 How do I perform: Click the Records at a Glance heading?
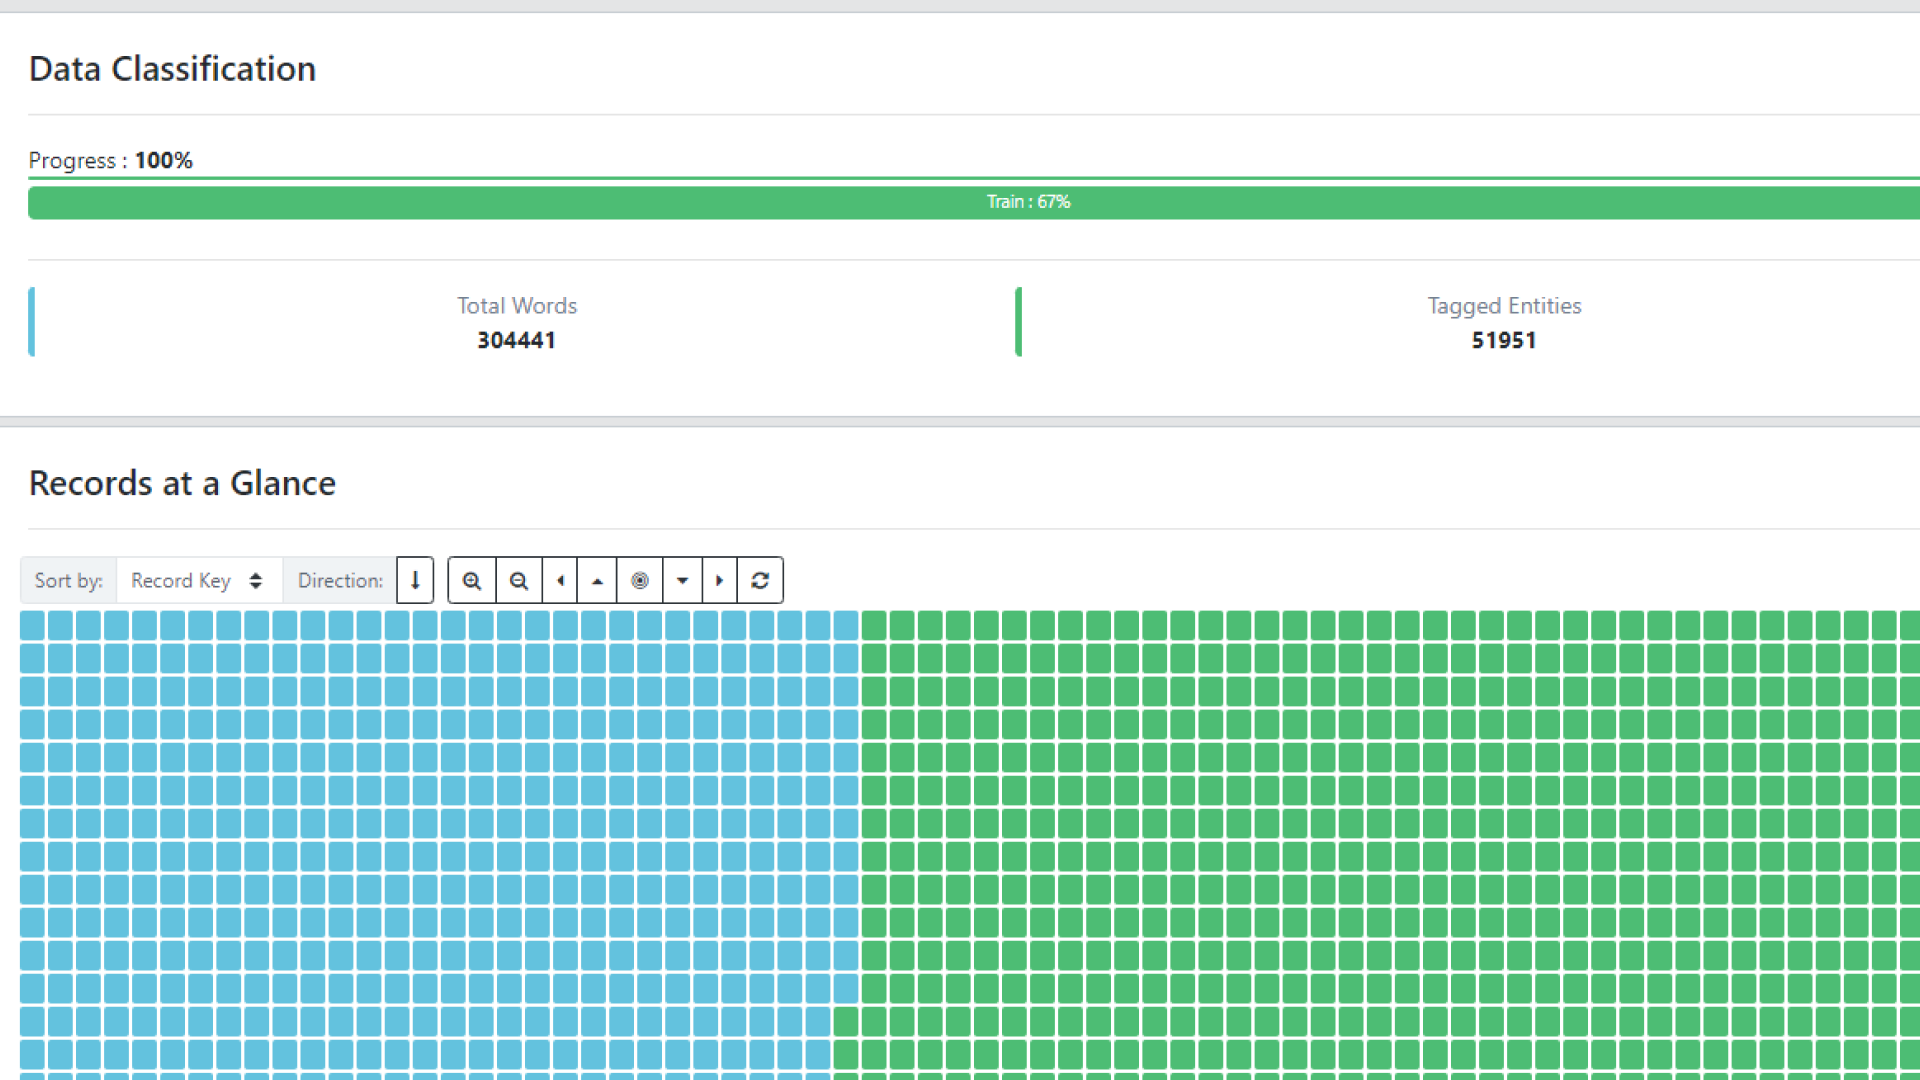point(182,483)
